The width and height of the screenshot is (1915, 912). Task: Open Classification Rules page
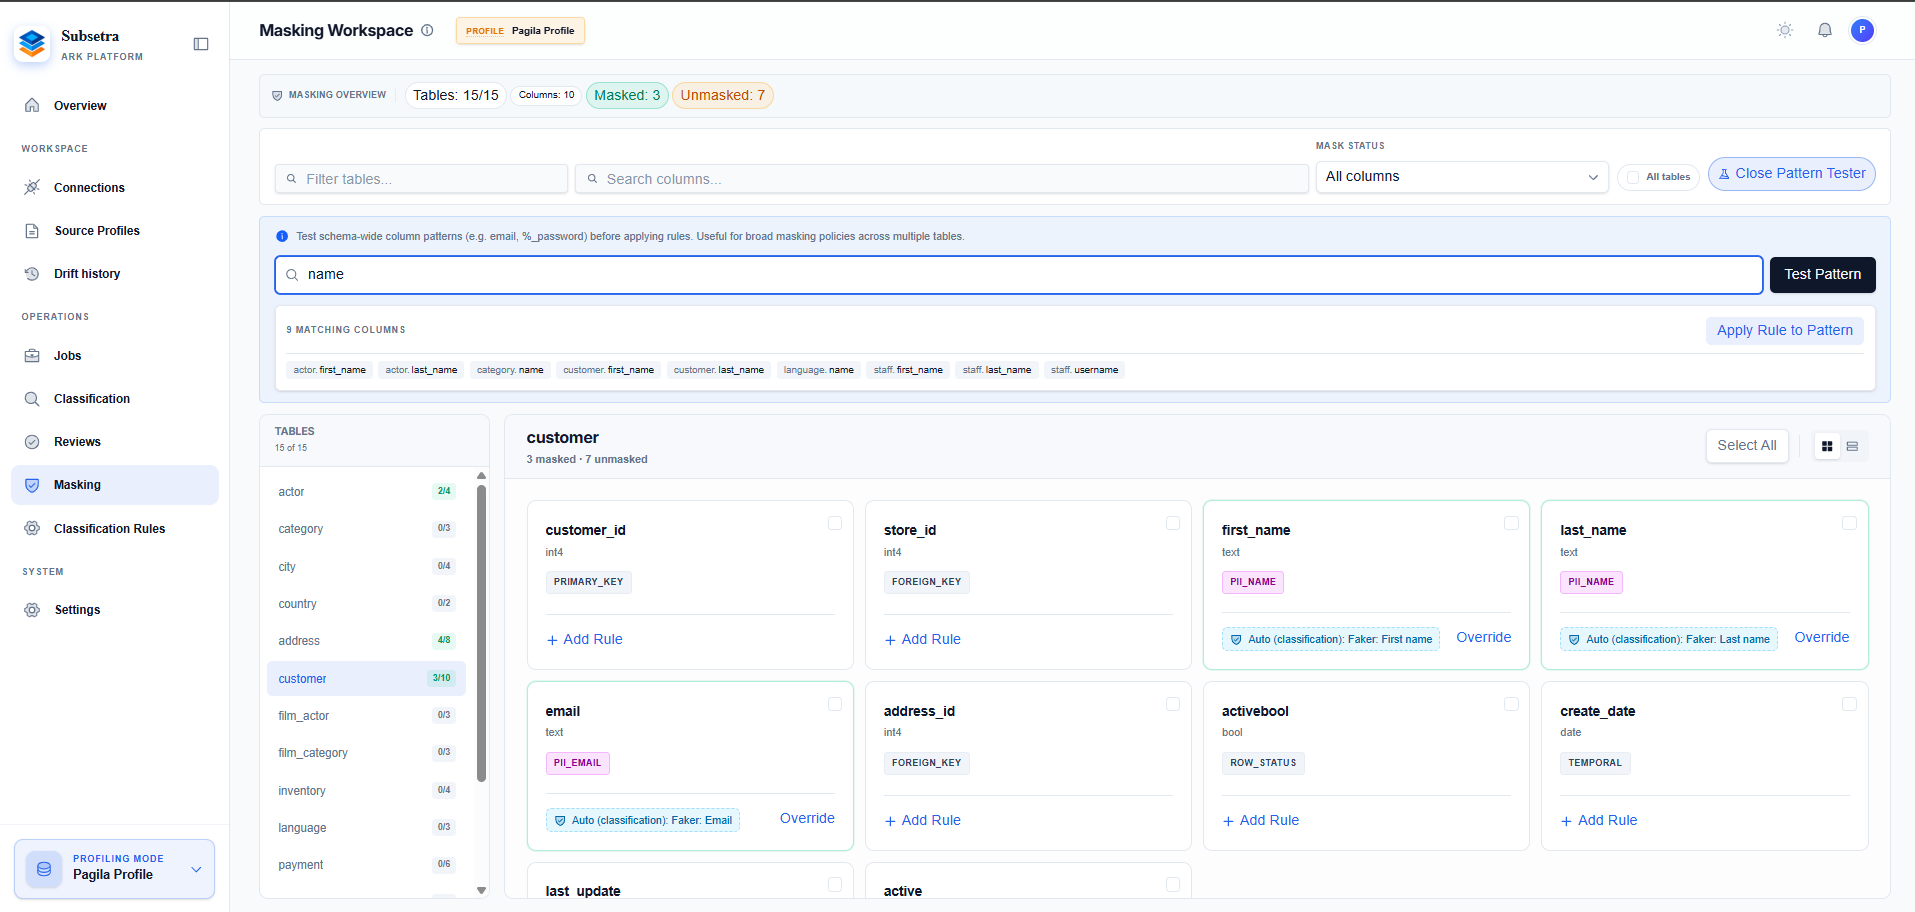click(x=115, y=529)
